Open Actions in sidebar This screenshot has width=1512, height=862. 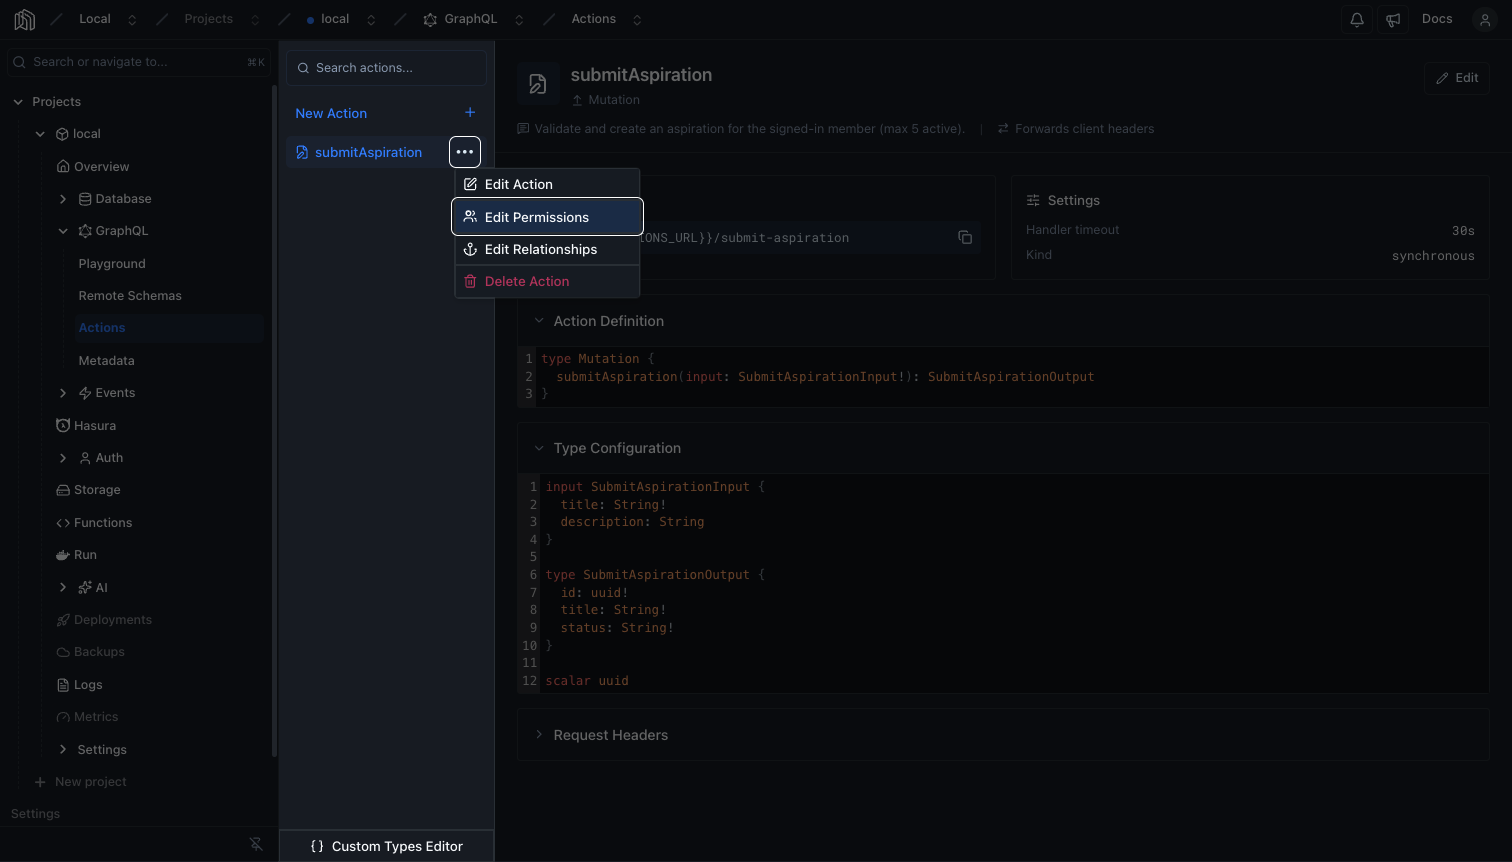pyautogui.click(x=102, y=328)
